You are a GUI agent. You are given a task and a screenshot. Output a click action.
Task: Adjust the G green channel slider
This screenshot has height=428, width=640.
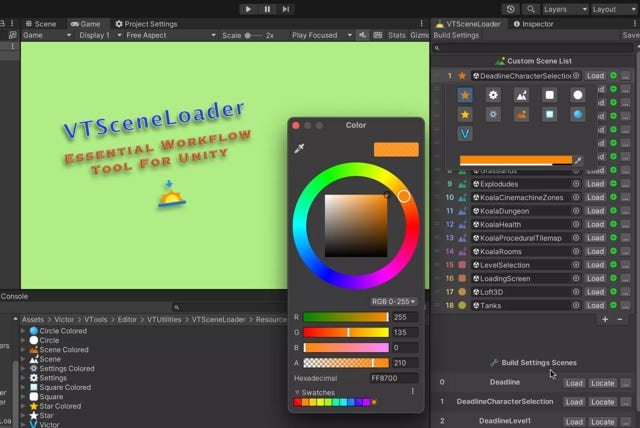346,332
